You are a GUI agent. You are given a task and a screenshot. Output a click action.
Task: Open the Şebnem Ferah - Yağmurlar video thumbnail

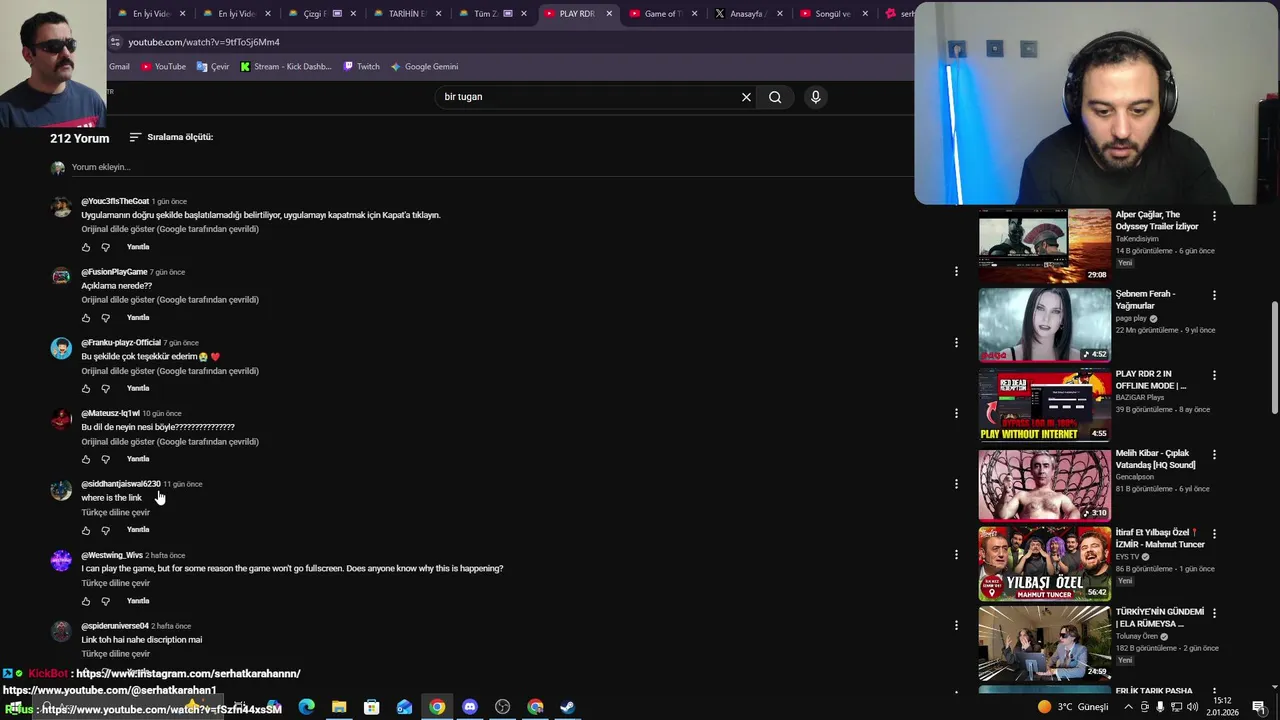tap(1044, 325)
